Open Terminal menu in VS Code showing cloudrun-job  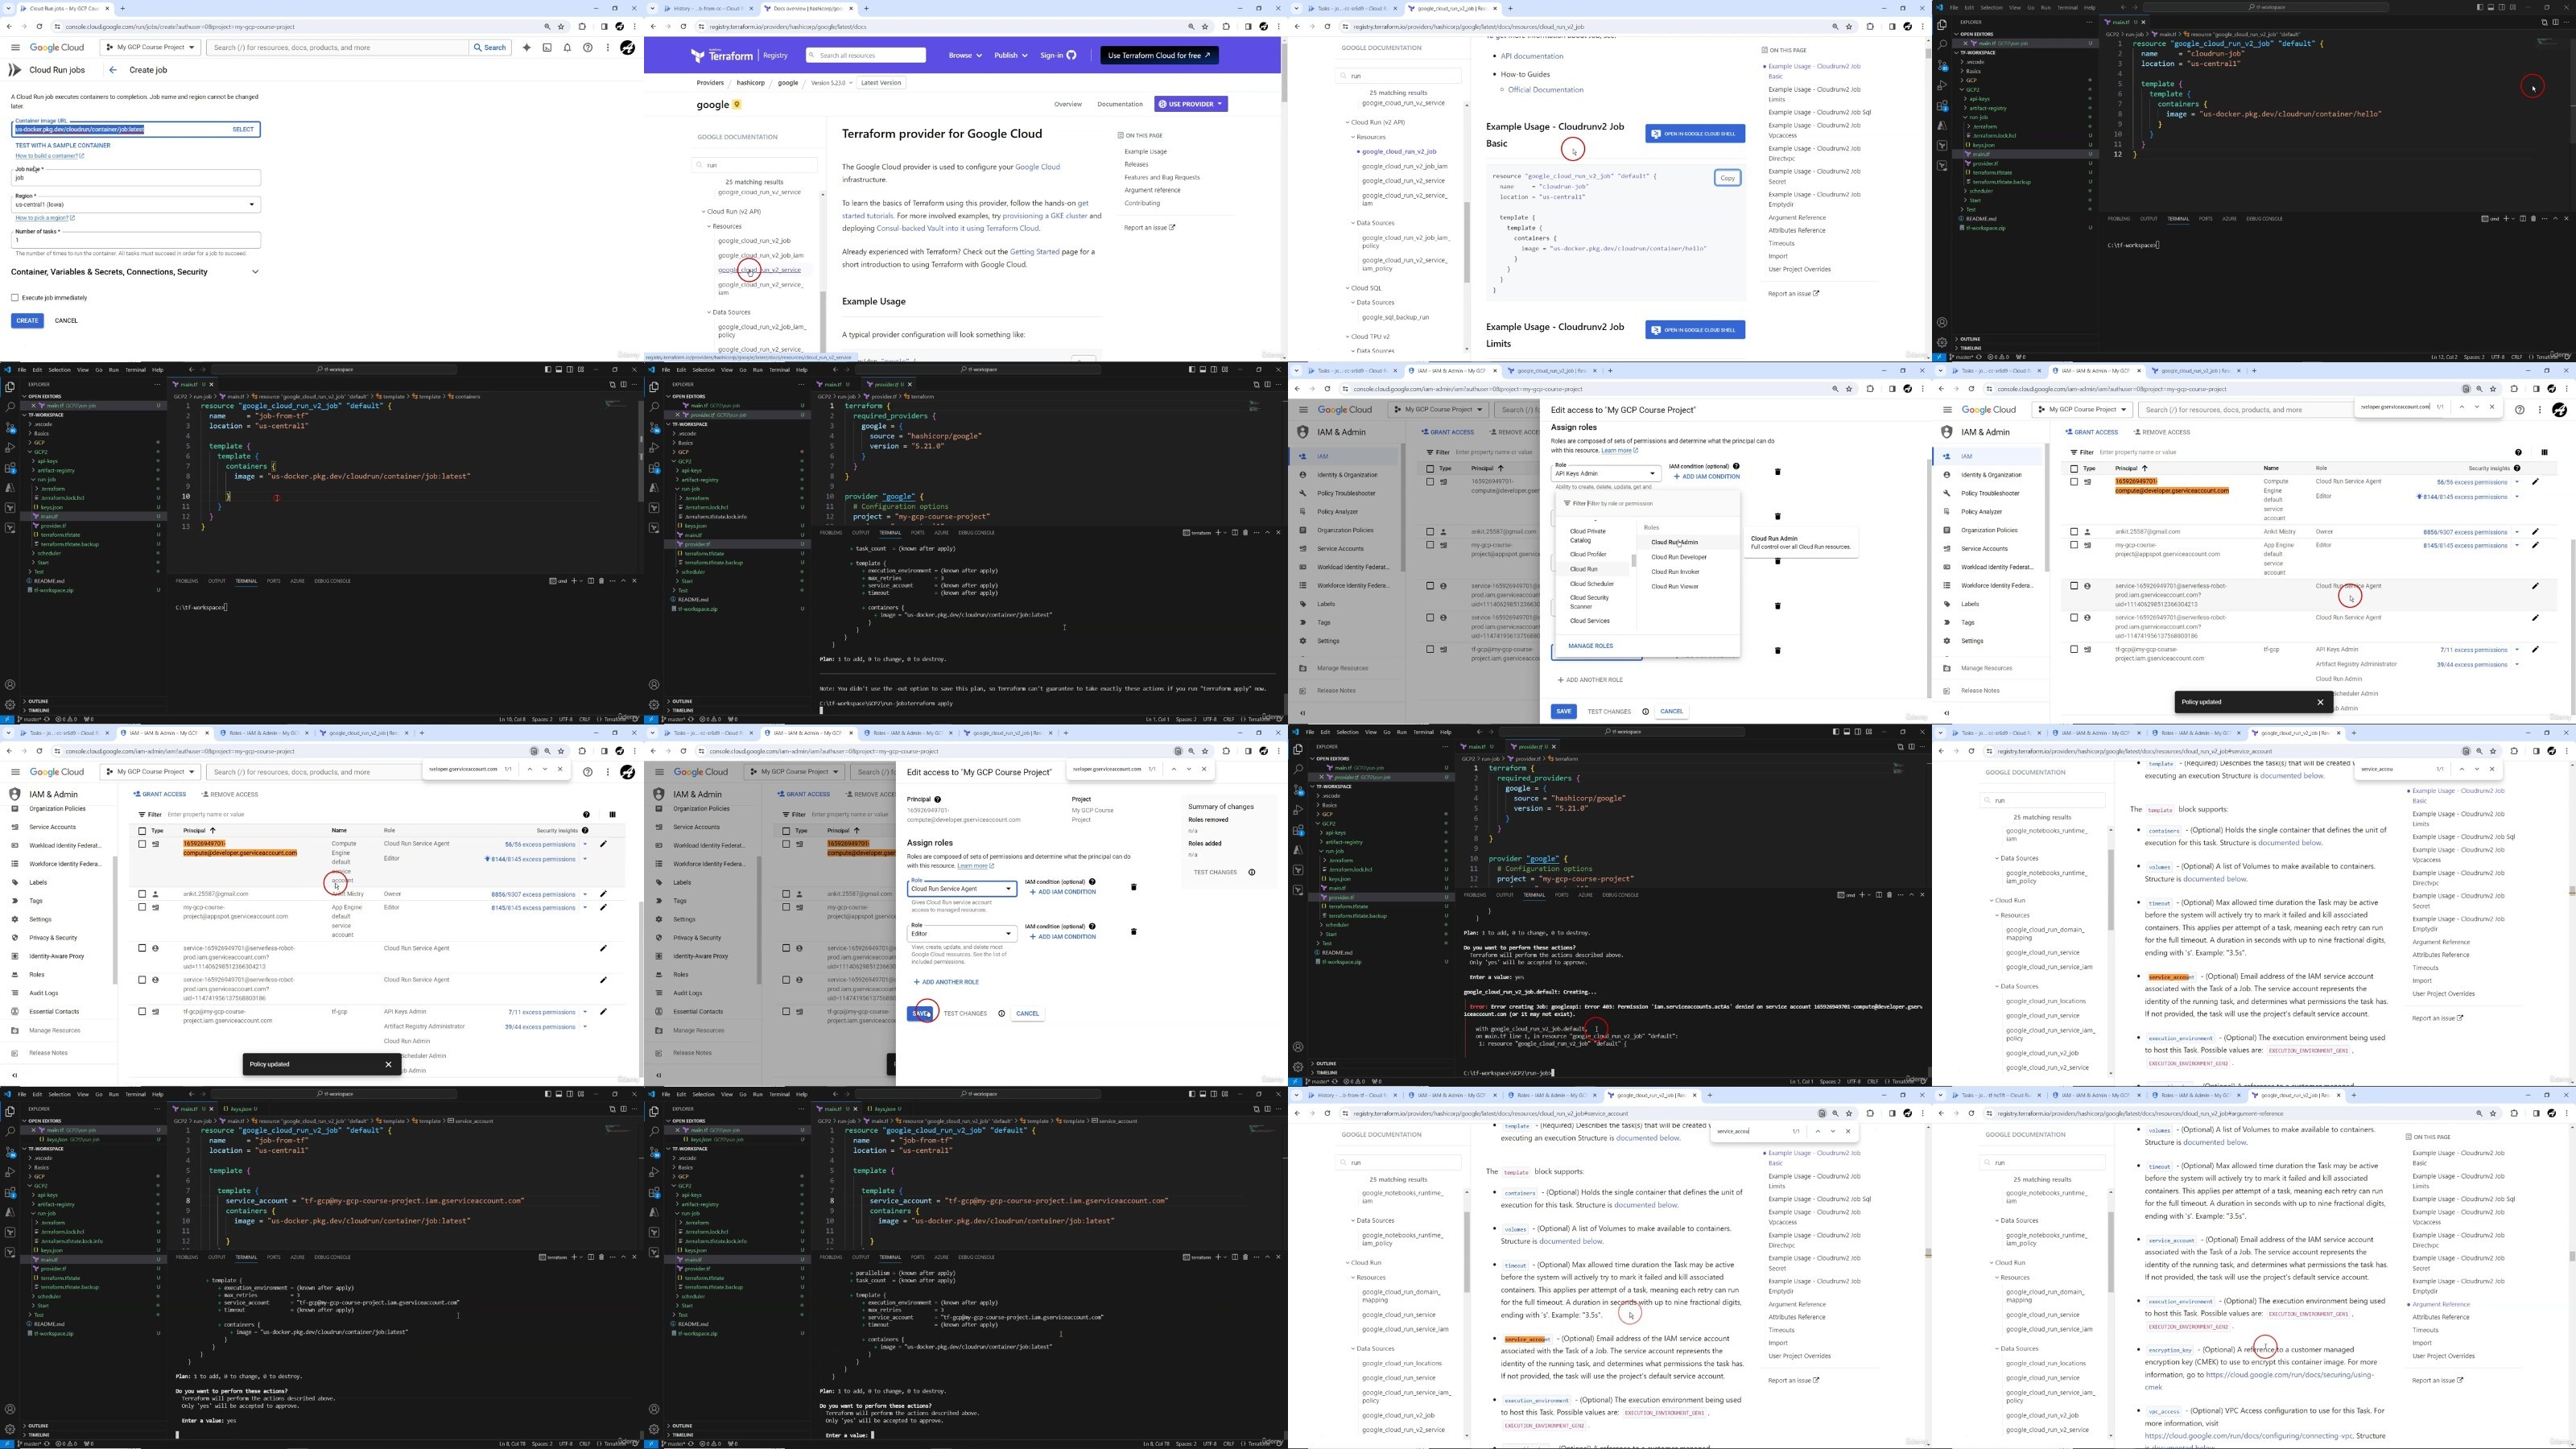click(2067, 7)
